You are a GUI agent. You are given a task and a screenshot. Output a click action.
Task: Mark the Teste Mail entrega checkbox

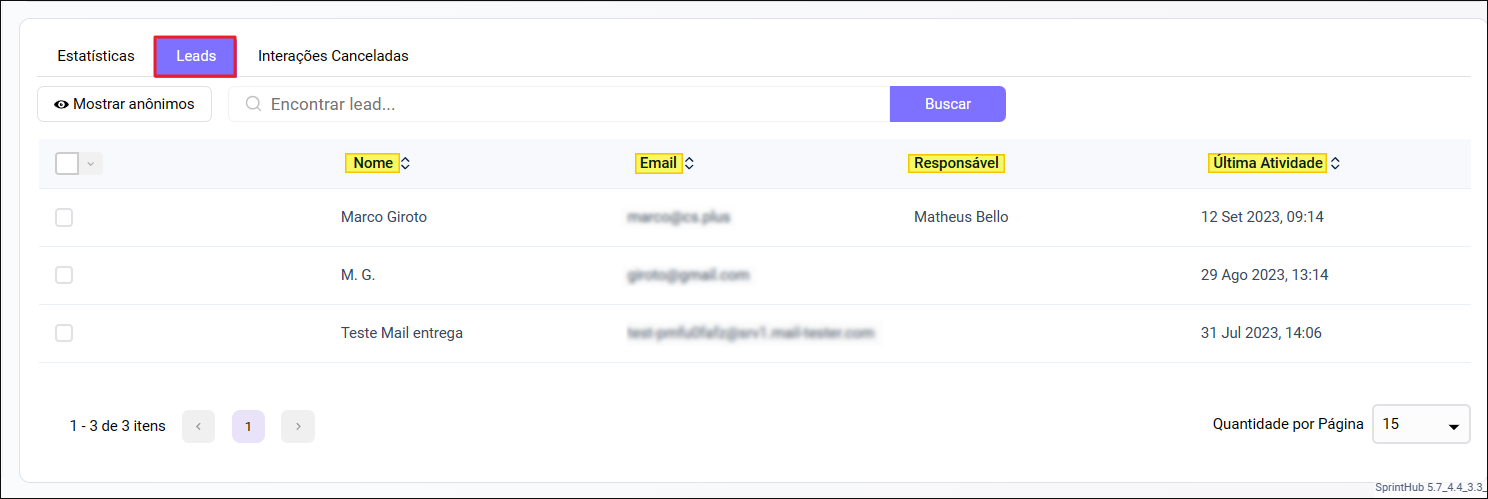64,333
